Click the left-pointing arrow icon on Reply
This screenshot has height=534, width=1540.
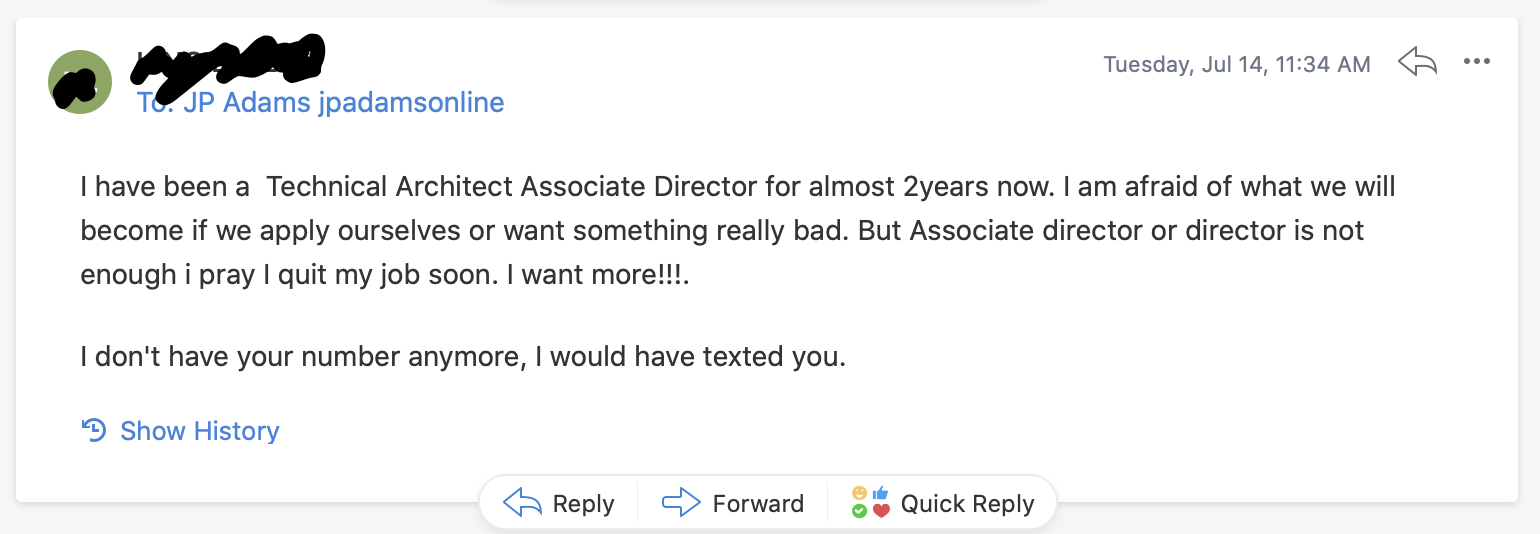[x=523, y=503]
